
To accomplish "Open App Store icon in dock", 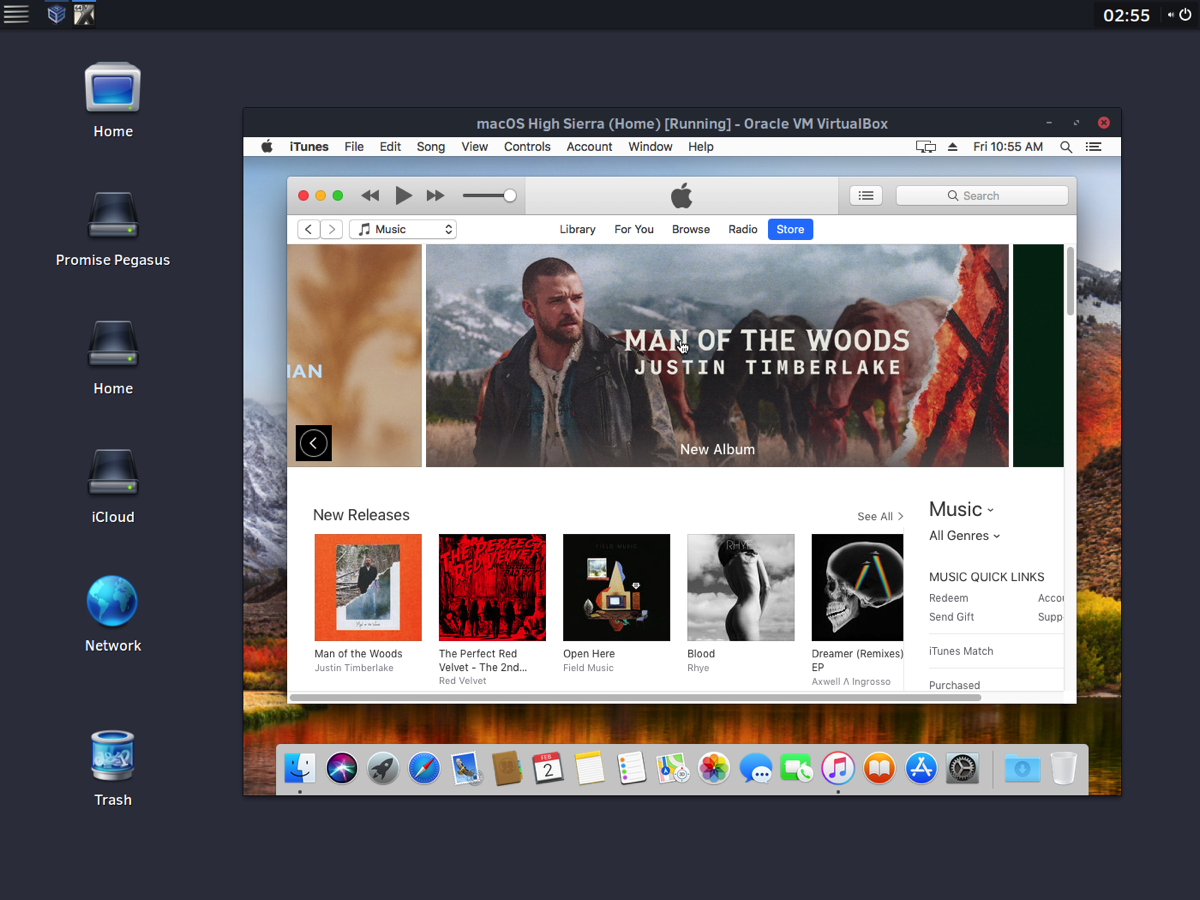I will 921,768.
